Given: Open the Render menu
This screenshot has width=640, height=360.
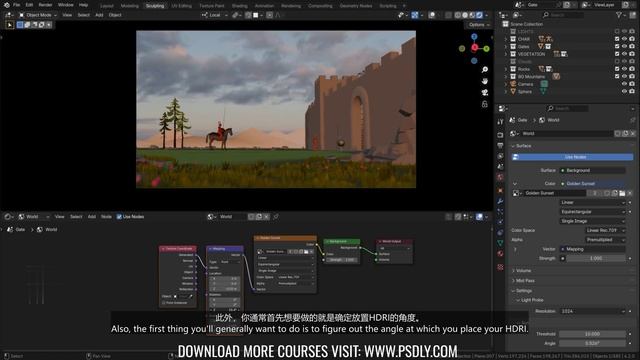Looking at the screenshot, I should point(45,5).
